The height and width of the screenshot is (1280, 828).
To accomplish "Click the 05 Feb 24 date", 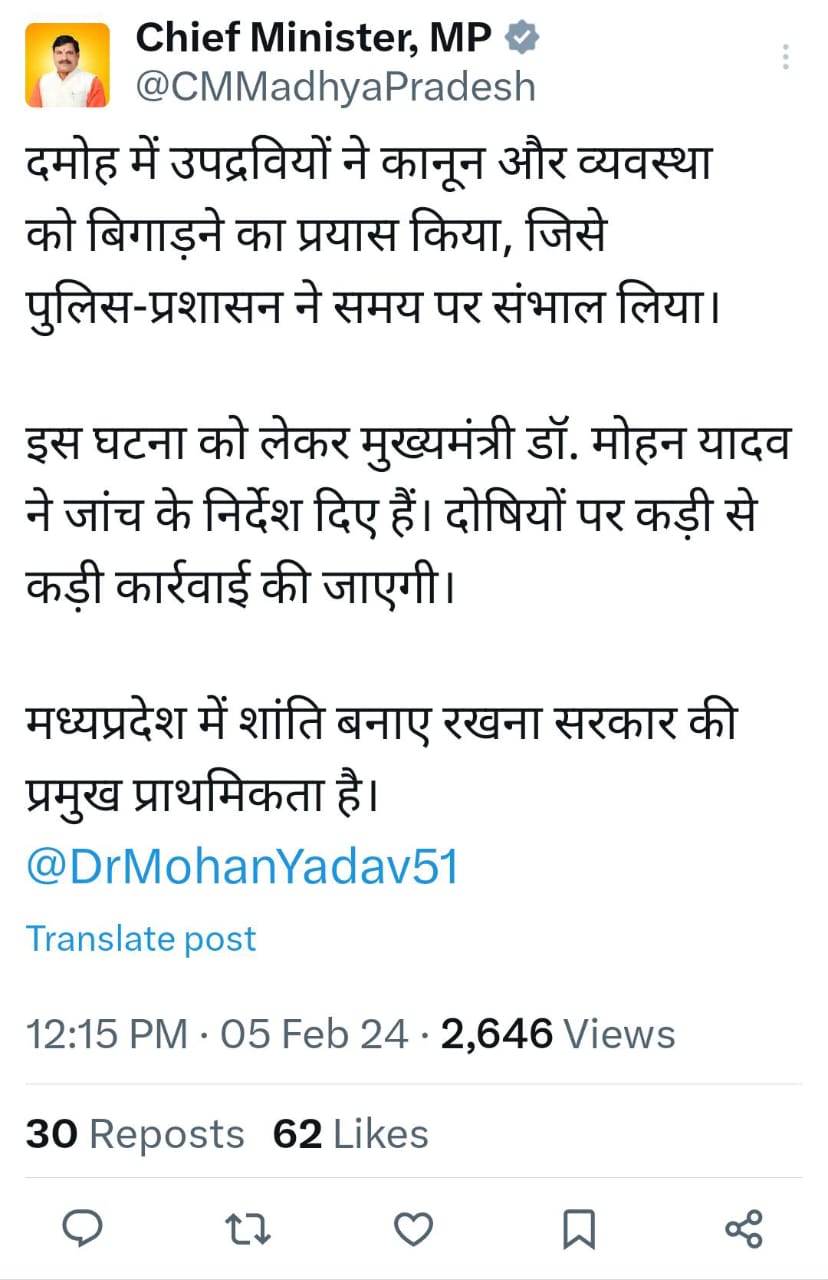I will pyautogui.click(x=314, y=1033).
